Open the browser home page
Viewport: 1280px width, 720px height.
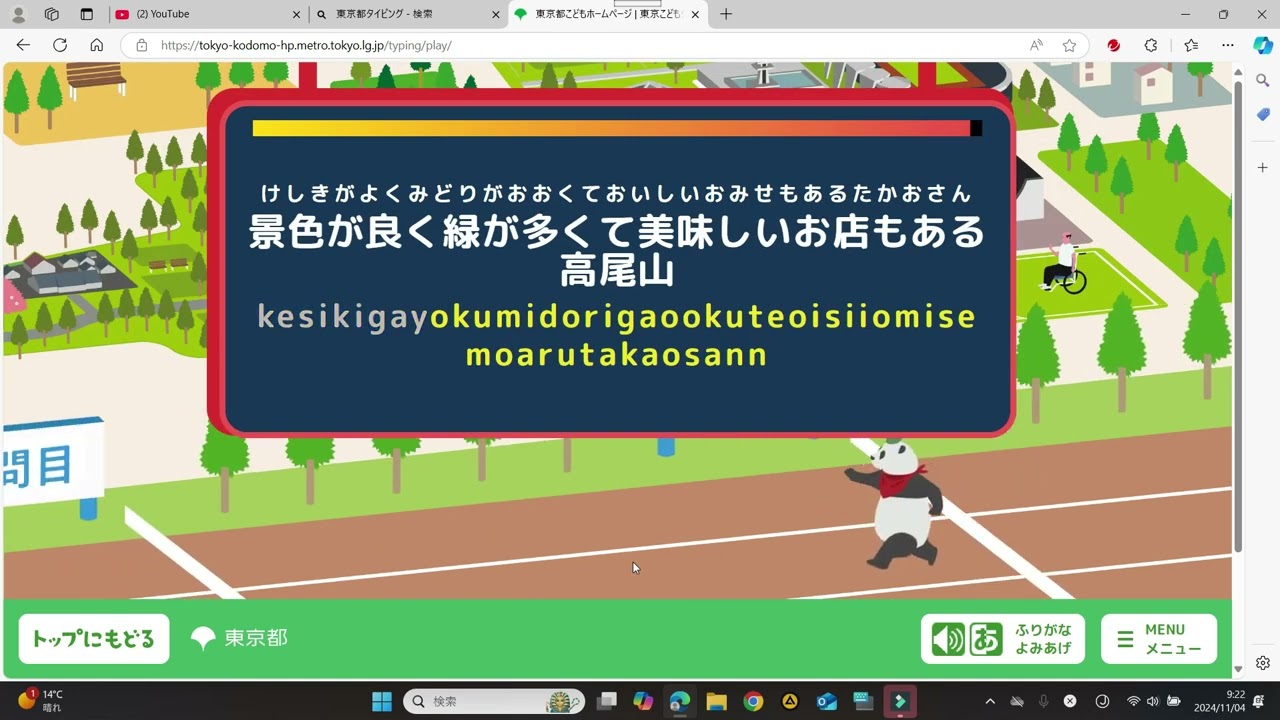(97, 45)
